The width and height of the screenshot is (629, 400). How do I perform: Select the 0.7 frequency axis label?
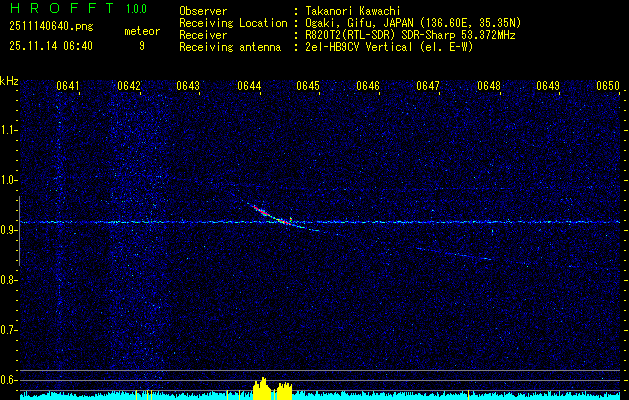(9, 329)
